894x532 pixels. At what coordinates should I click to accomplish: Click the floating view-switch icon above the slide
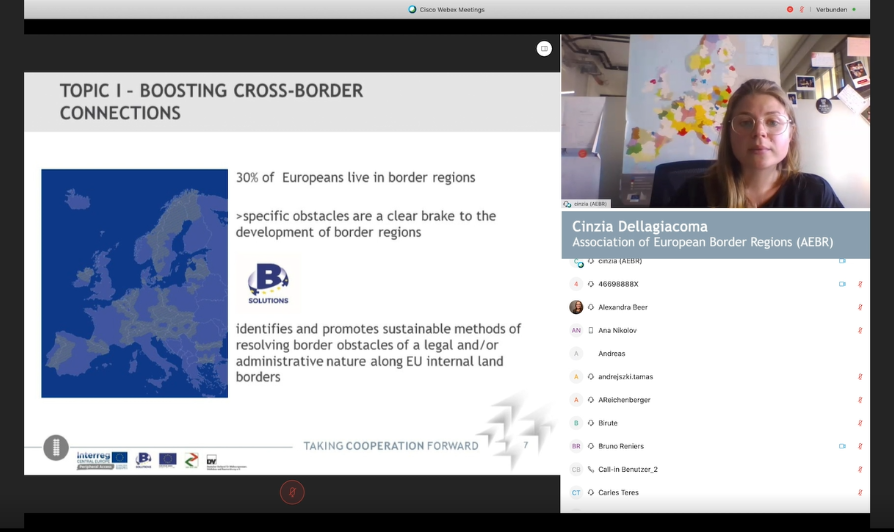point(544,48)
